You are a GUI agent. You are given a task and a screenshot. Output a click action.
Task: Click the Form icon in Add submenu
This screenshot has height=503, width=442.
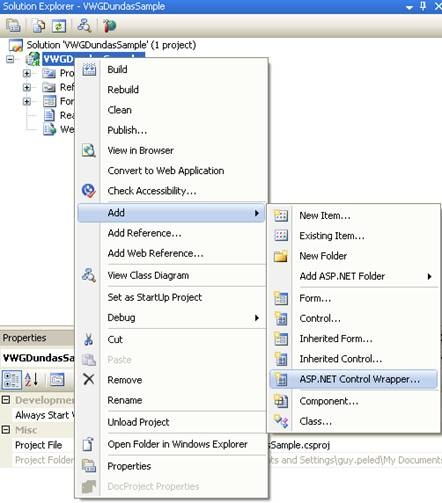point(281,298)
